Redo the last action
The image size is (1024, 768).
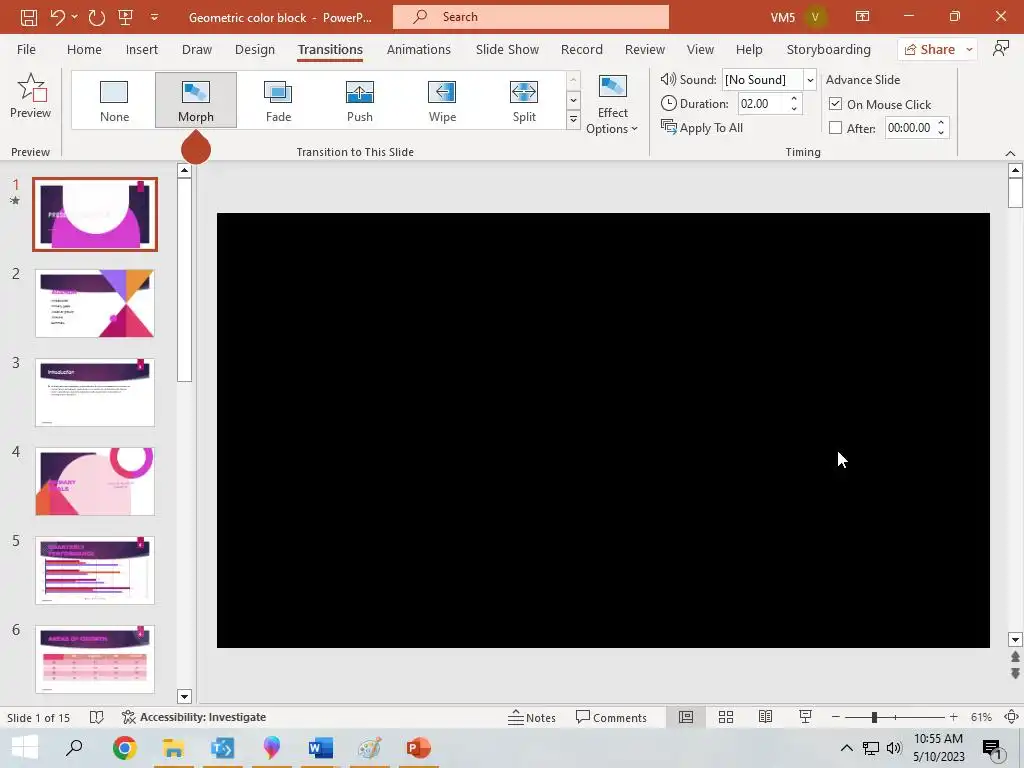(x=97, y=17)
